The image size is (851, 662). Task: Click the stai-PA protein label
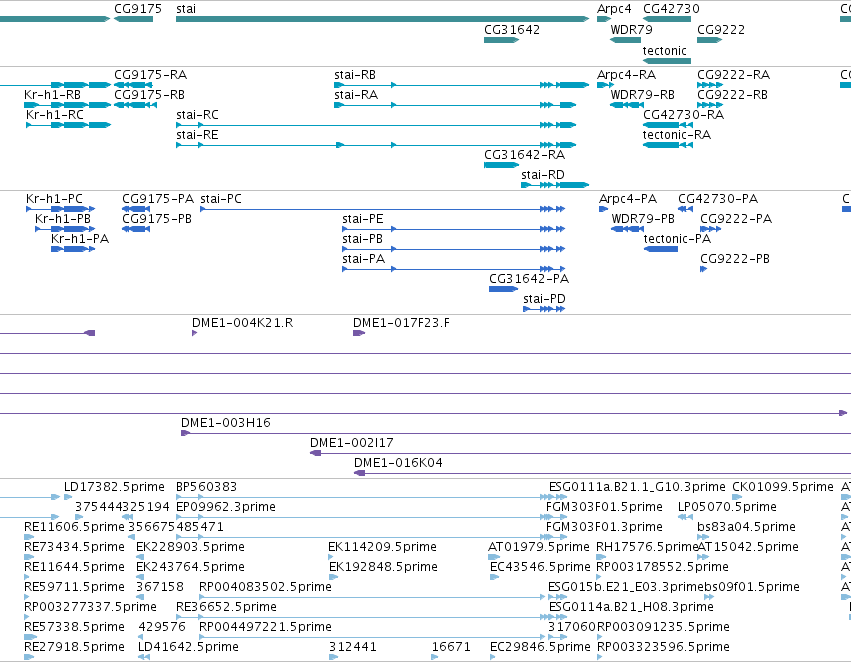point(363,259)
